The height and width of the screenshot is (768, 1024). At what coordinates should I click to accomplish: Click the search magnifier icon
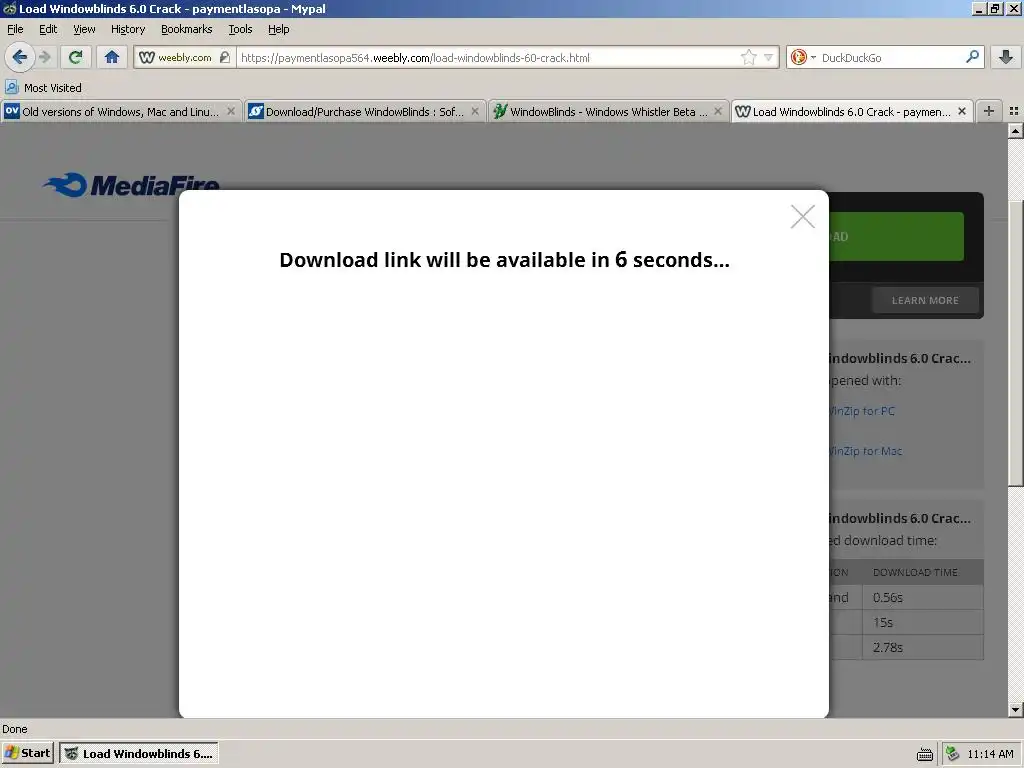click(x=972, y=57)
